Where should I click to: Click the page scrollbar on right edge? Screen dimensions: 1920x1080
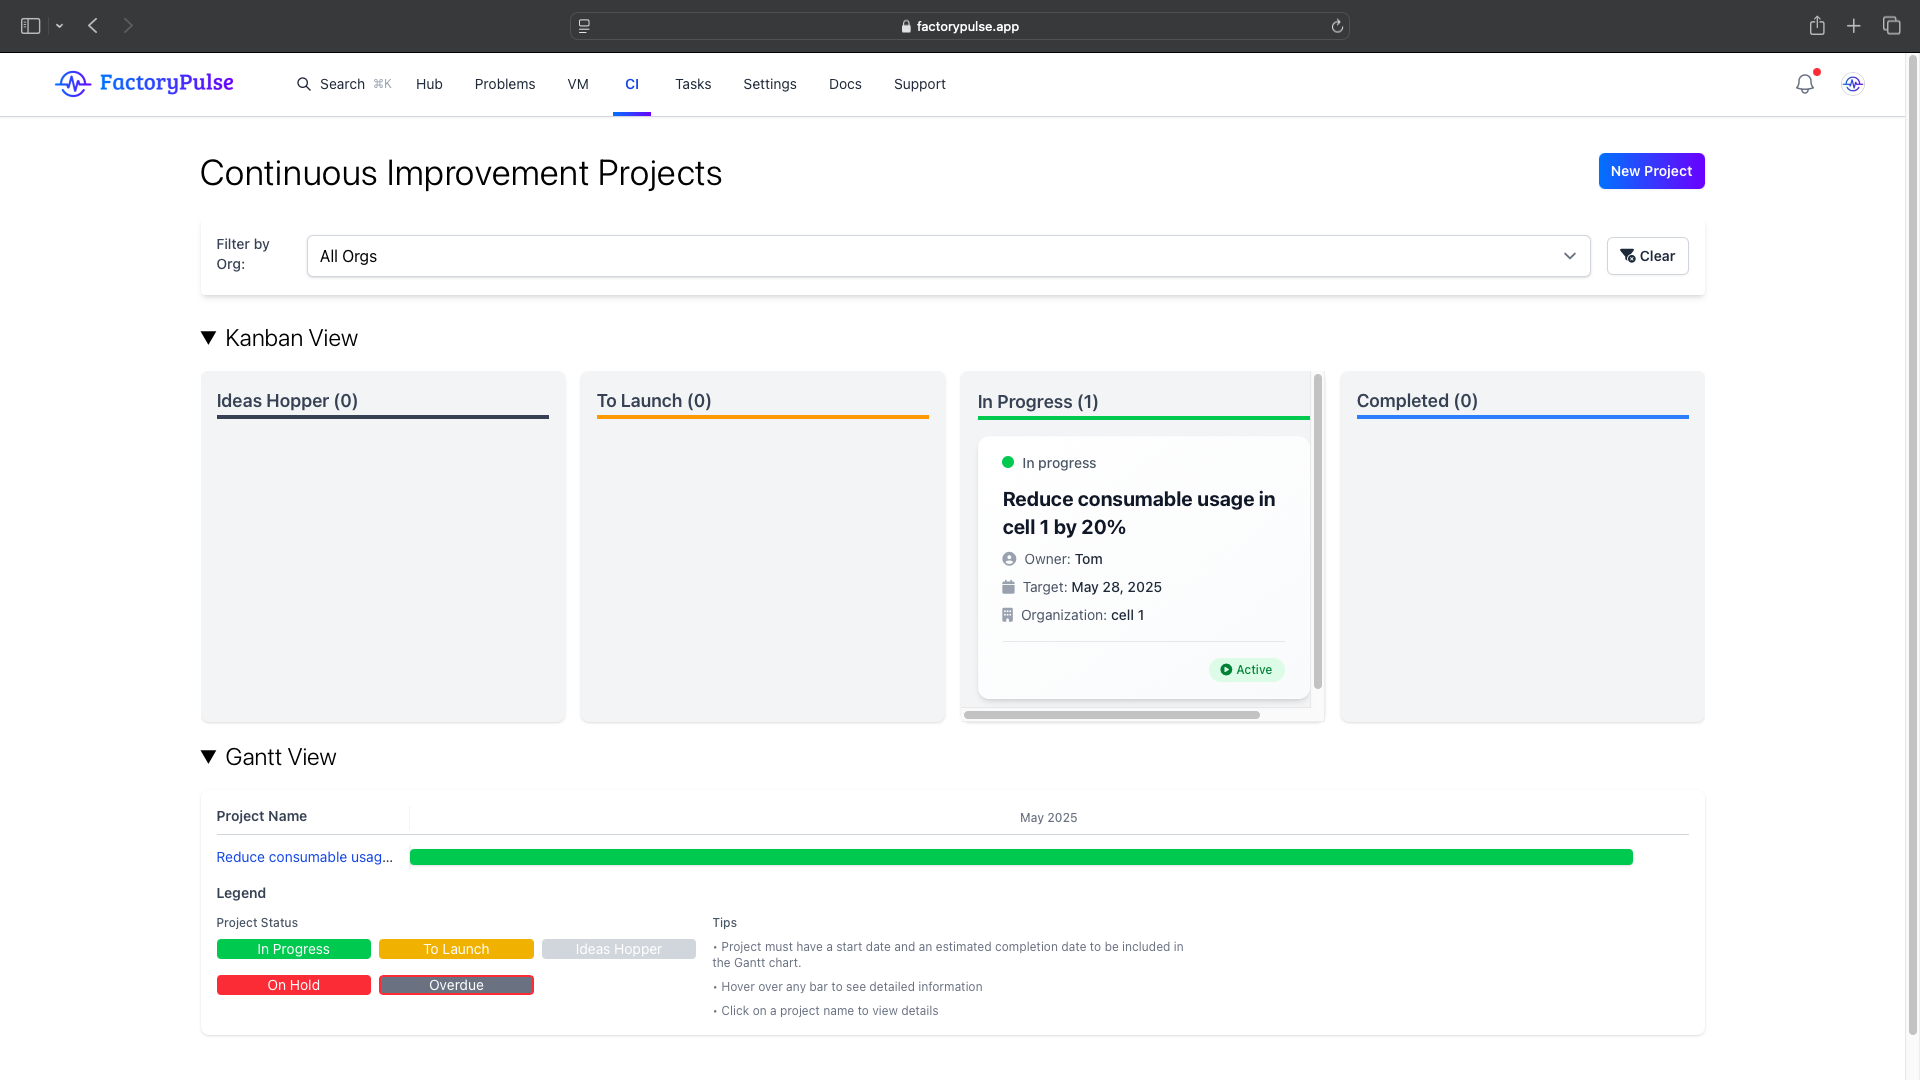pyautogui.click(x=1912, y=545)
